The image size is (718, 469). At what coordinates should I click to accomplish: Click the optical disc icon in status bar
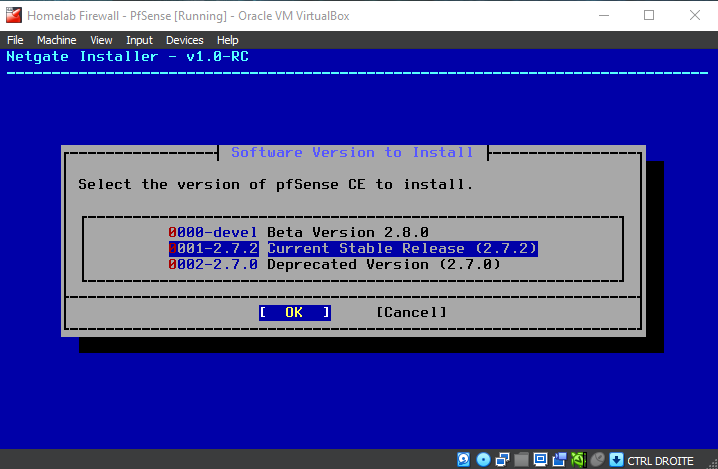pos(483,459)
